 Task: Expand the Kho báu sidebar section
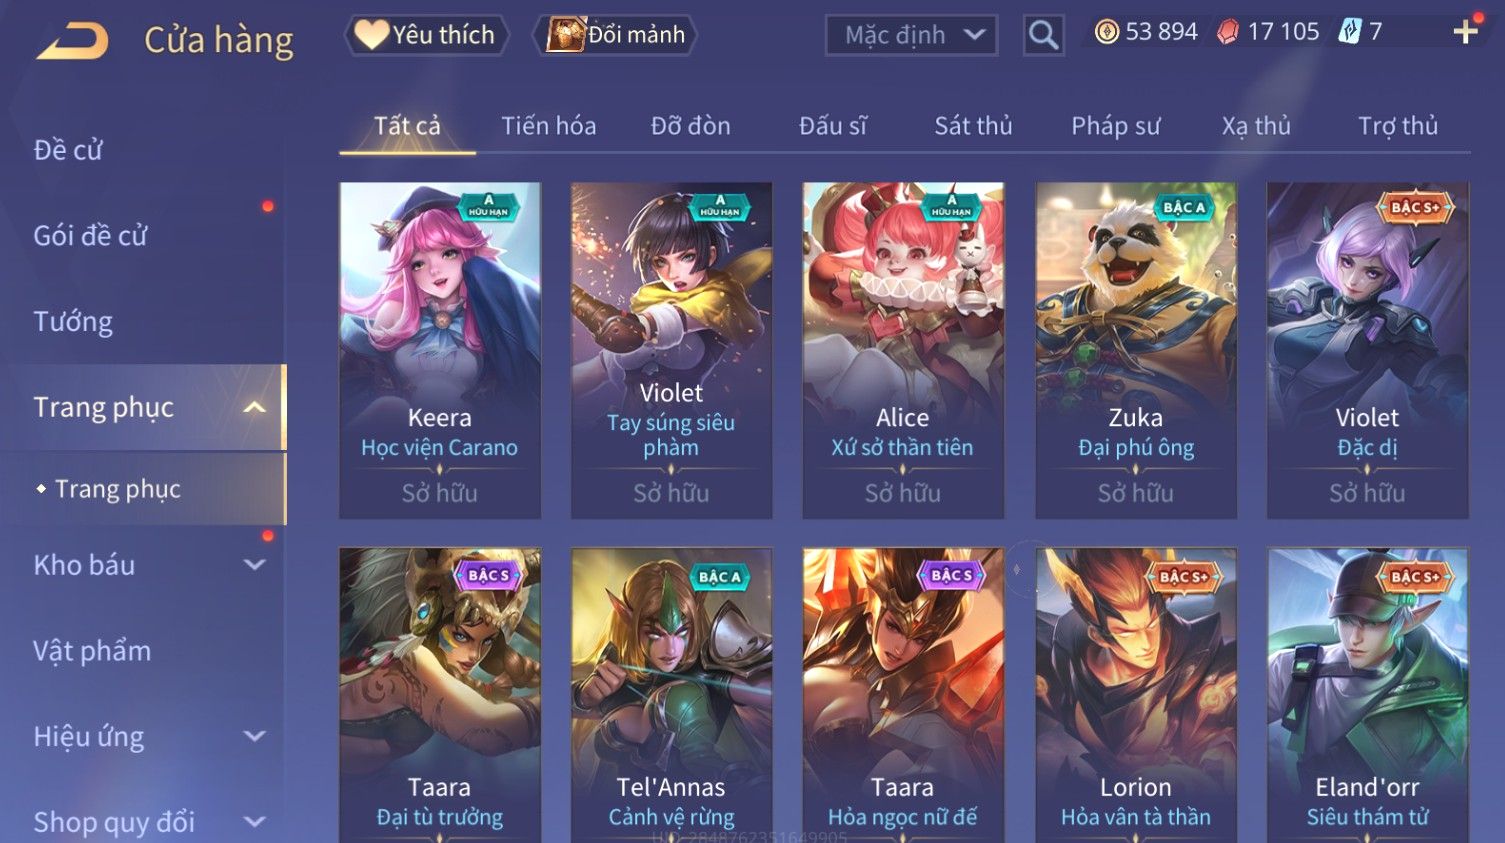click(x=255, y=565)
